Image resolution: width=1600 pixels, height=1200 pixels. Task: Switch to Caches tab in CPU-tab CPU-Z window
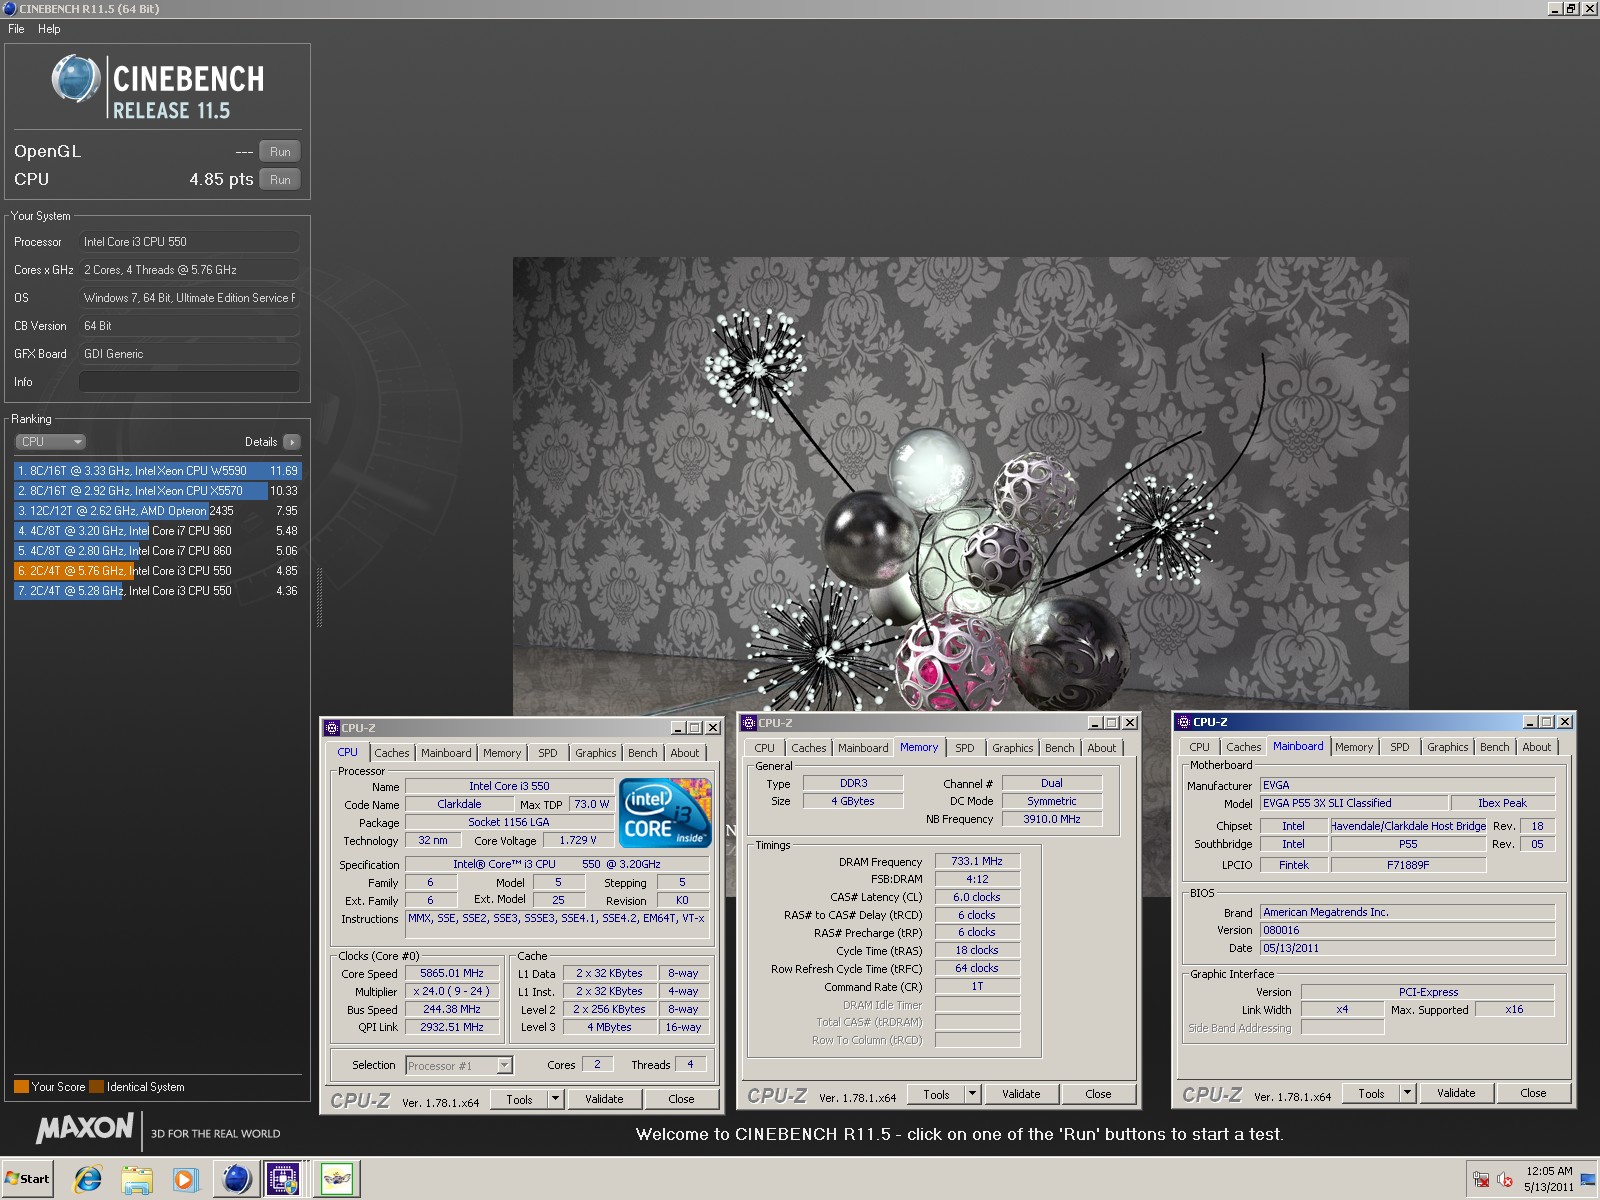tap(392, 753)
